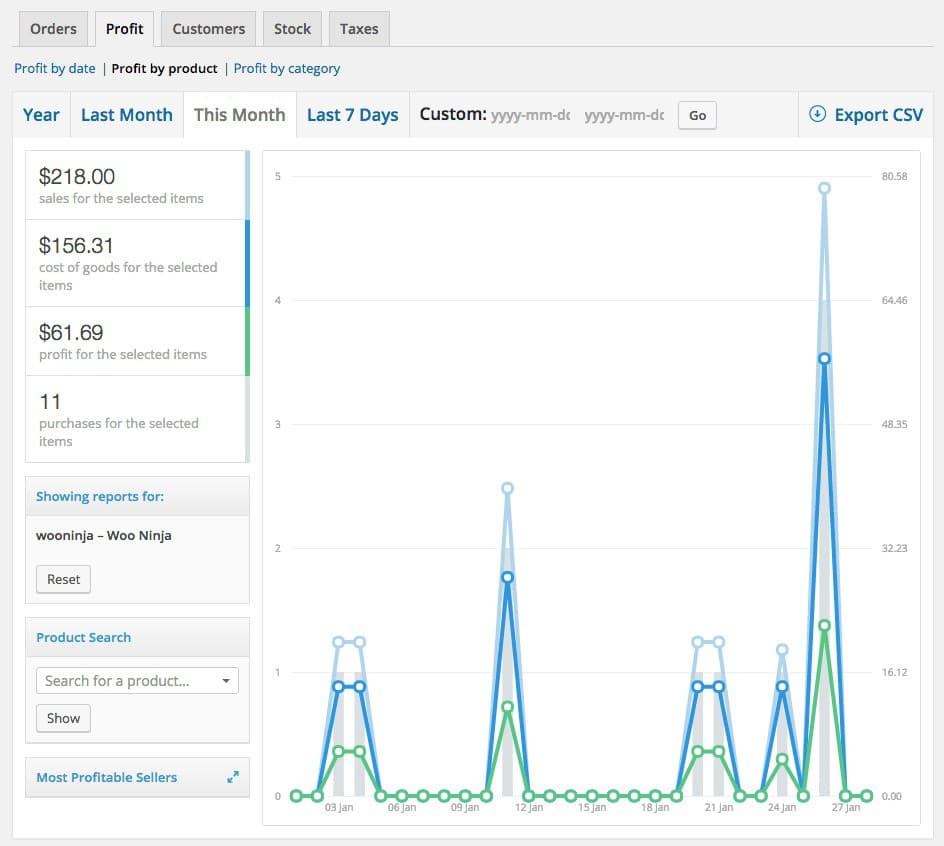Viewport: 944px width, 846px height.
Task: Open the product search dropdown arrow
Action: click(x=226, y=681)
